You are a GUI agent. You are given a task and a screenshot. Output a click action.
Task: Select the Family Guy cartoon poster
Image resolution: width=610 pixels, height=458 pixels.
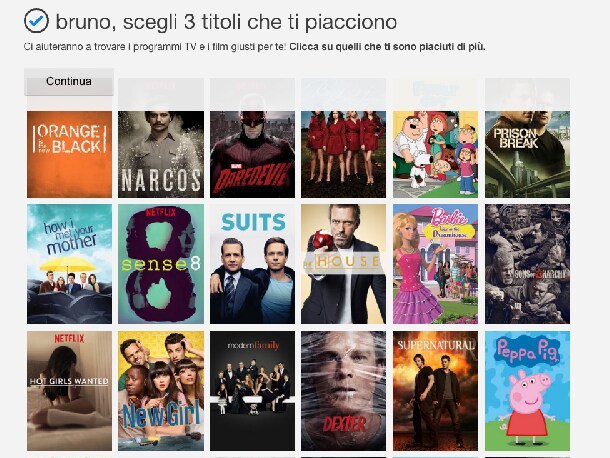click(x=435, y=154)
